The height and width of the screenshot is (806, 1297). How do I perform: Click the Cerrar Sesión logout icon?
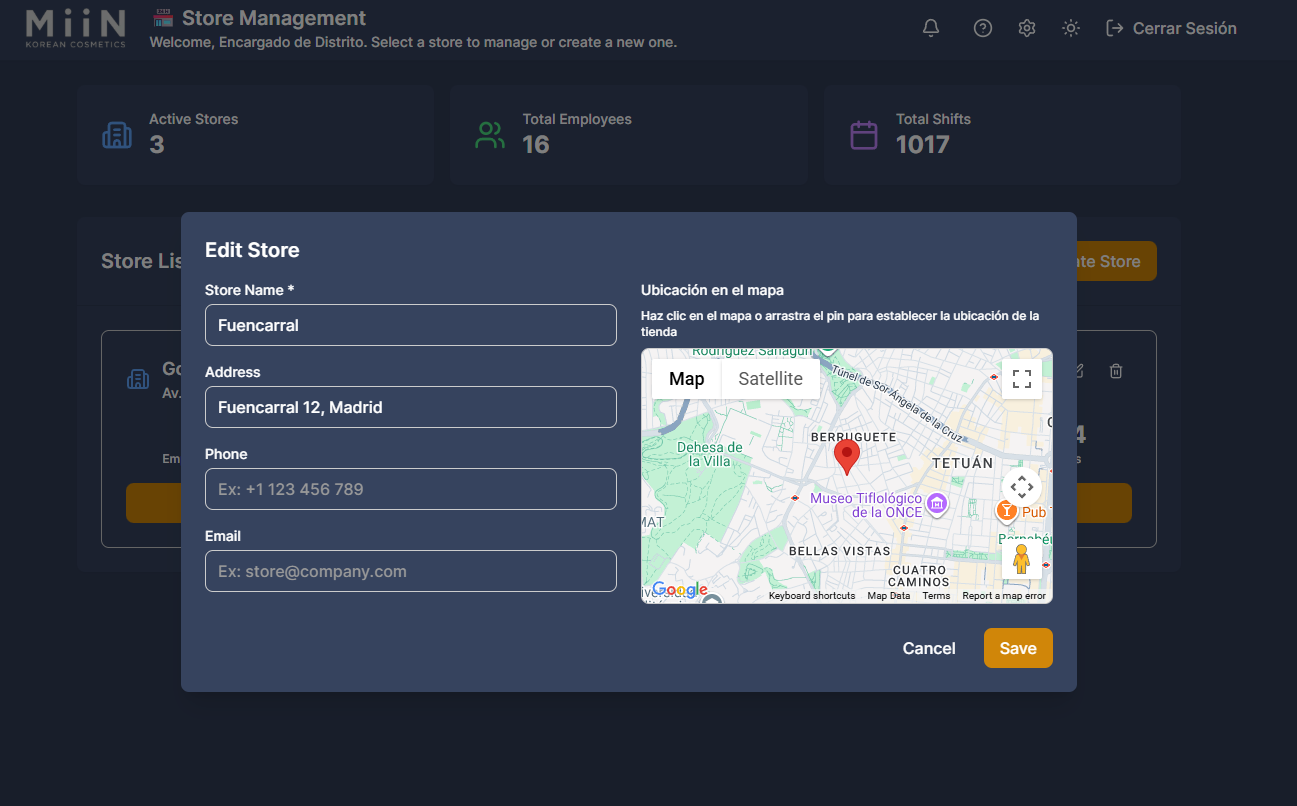[x=1113, y=28]
